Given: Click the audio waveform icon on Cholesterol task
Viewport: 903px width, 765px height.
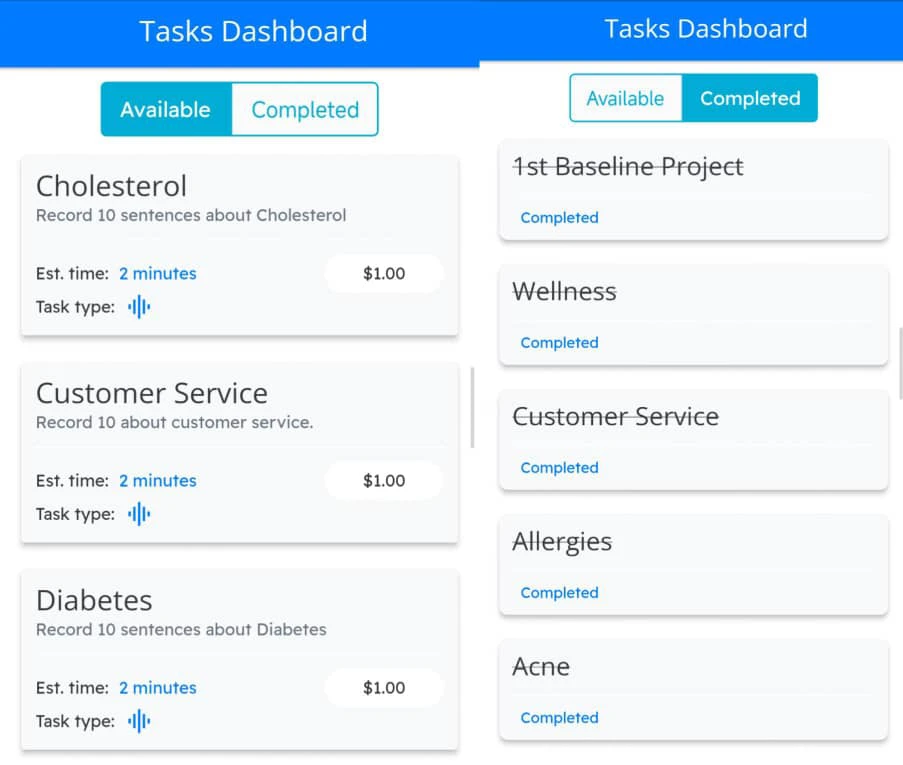Looking at the screenshot, I should tap(139, 307).
